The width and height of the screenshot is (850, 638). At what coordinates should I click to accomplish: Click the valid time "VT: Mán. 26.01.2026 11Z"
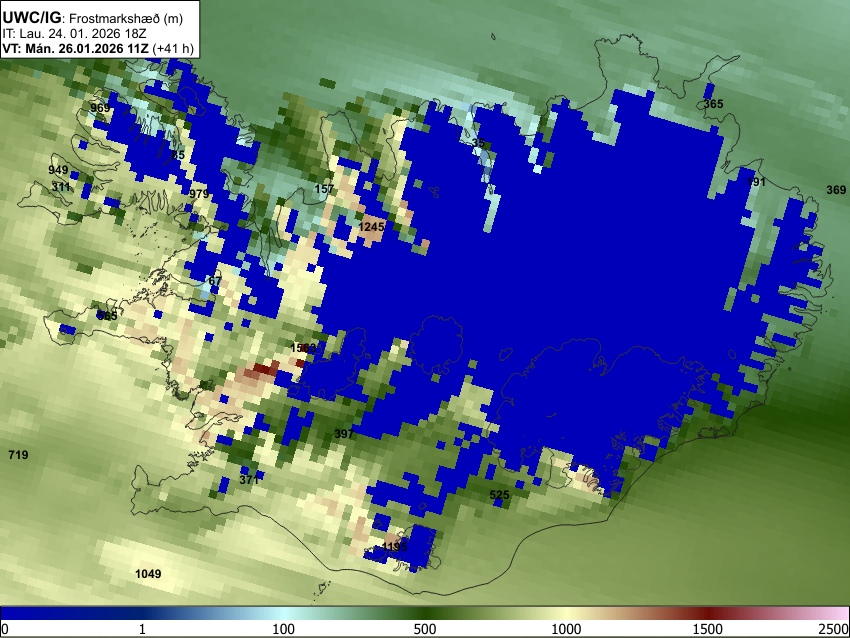75,48
